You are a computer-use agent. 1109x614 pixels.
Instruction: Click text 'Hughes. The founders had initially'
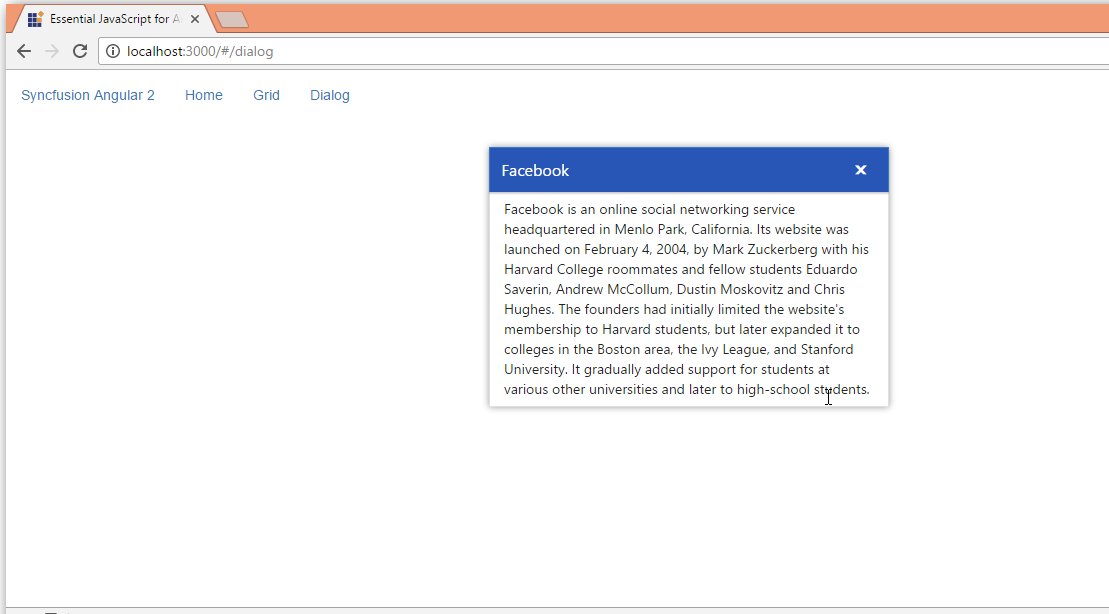609,309
